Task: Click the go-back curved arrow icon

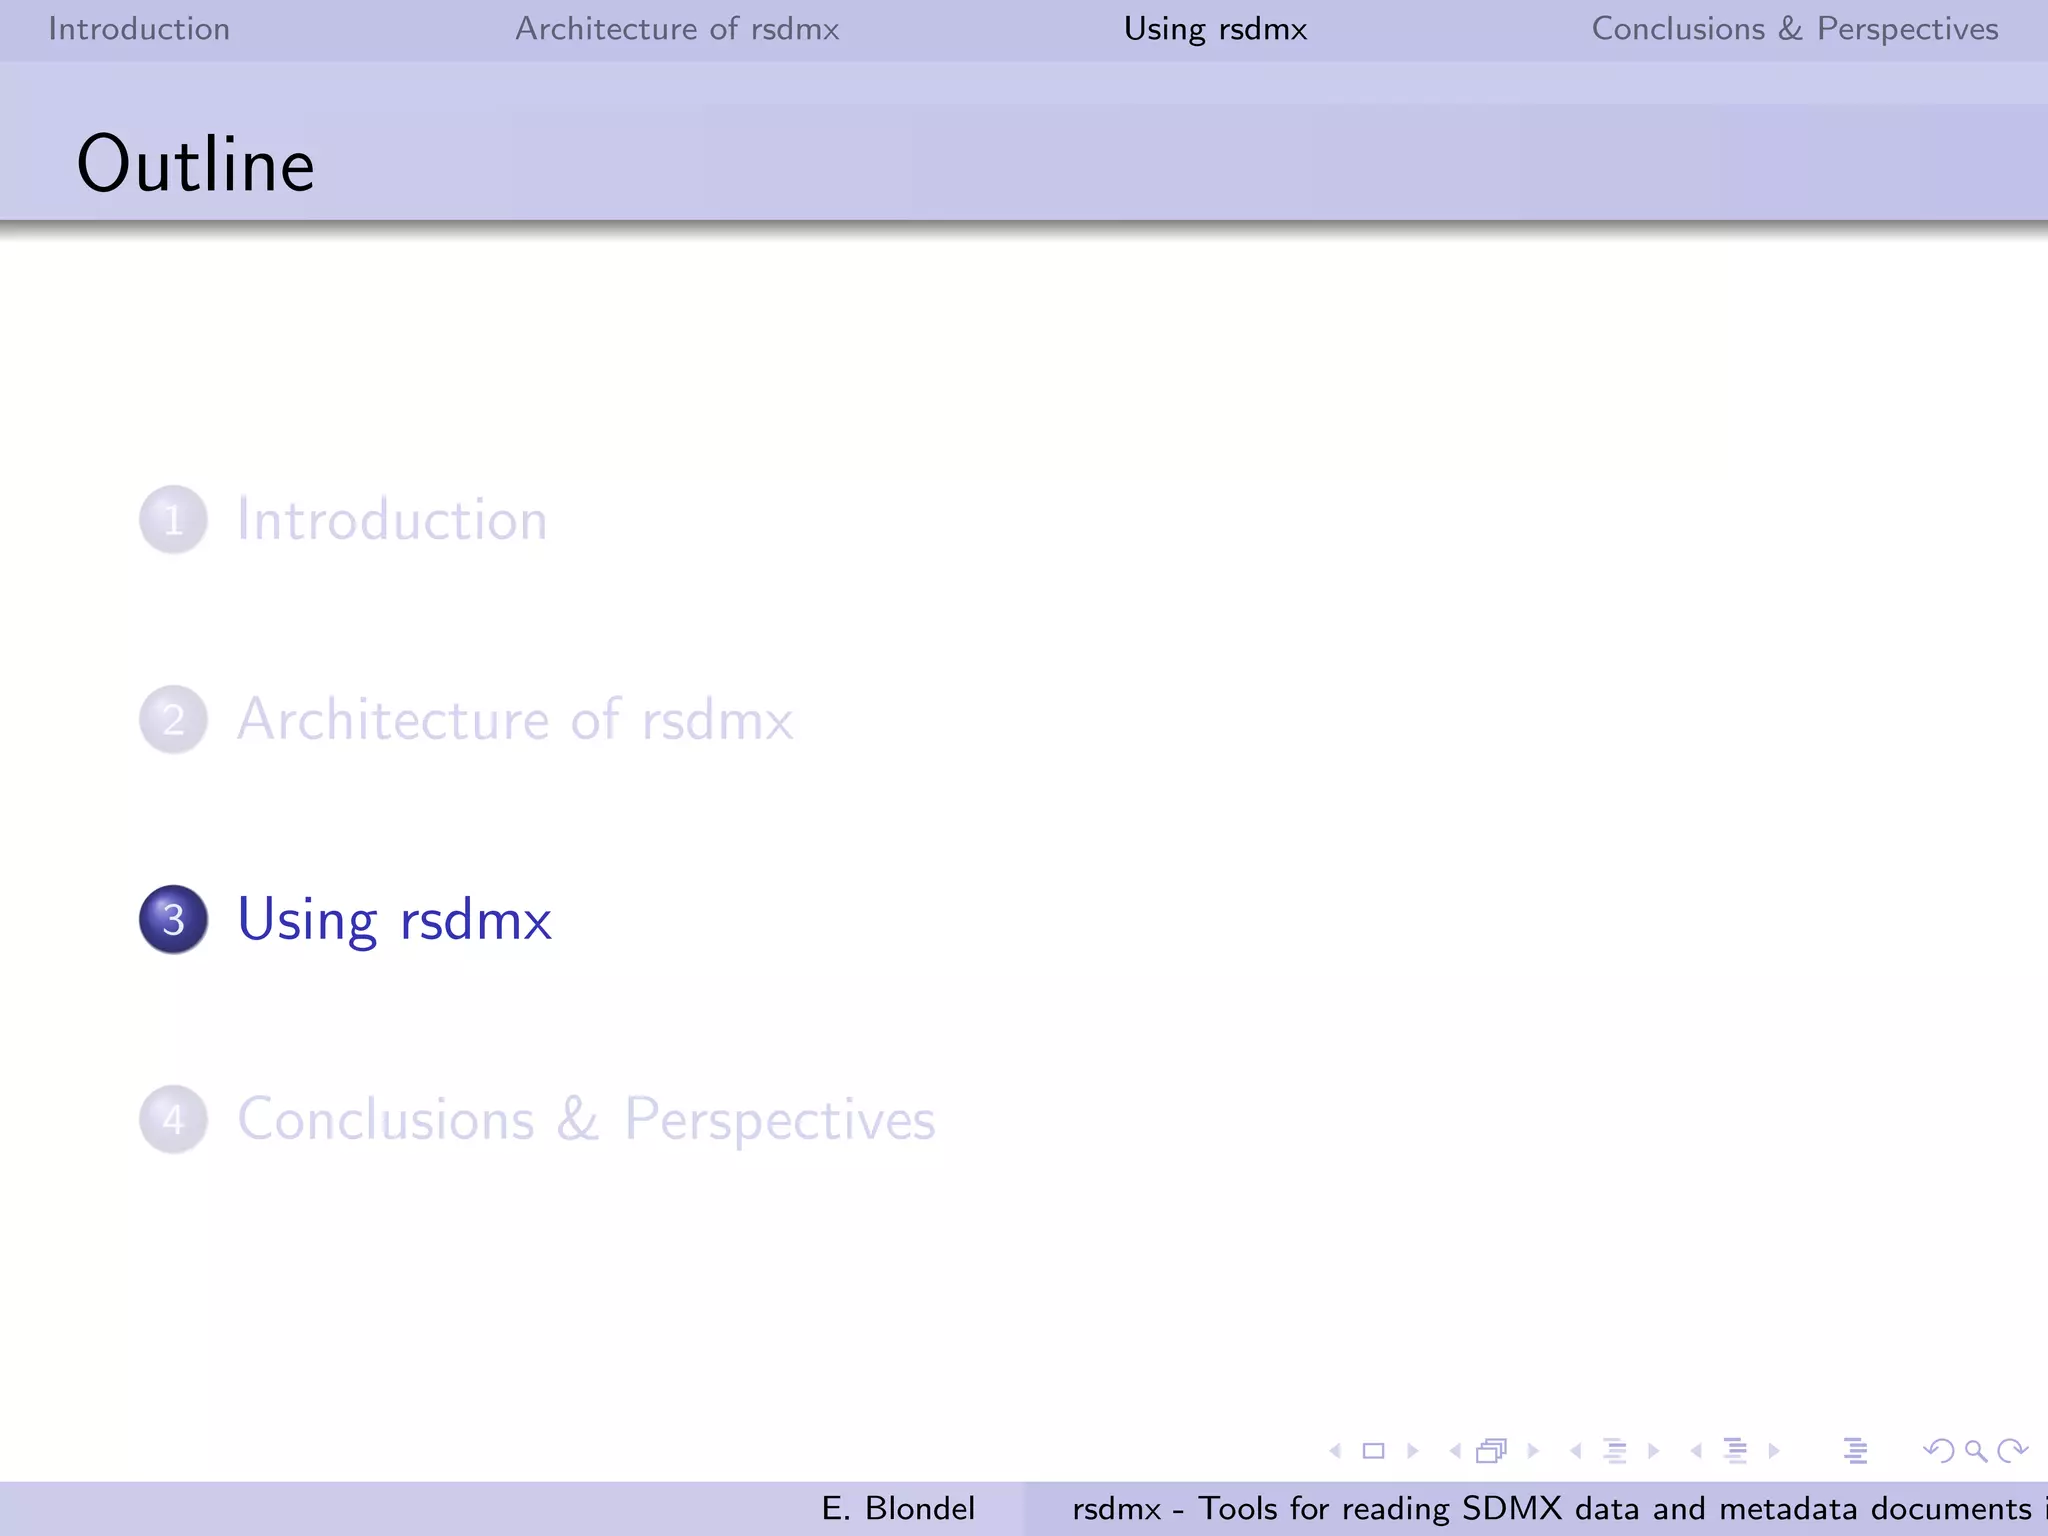Action: coord(1939,1451)
